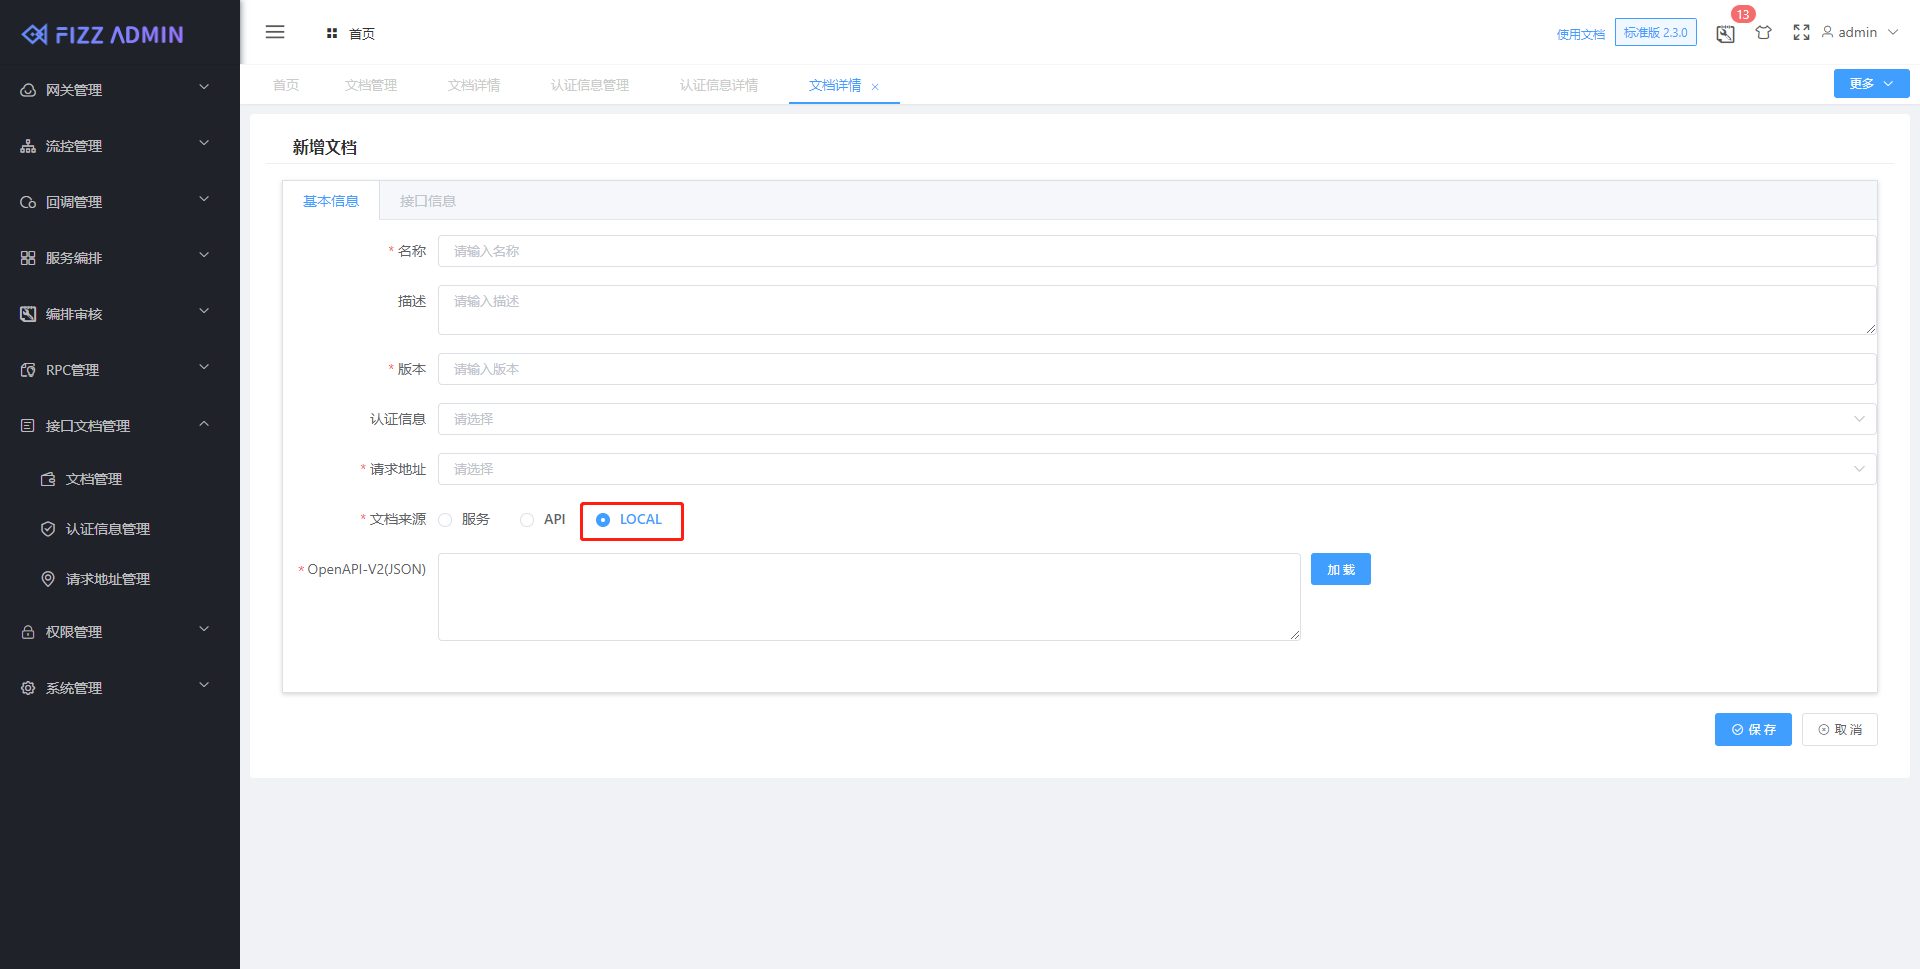1920x969 pixels.
Task: Expand the 认证信息 select dropdown
Action: point(1859,419)
